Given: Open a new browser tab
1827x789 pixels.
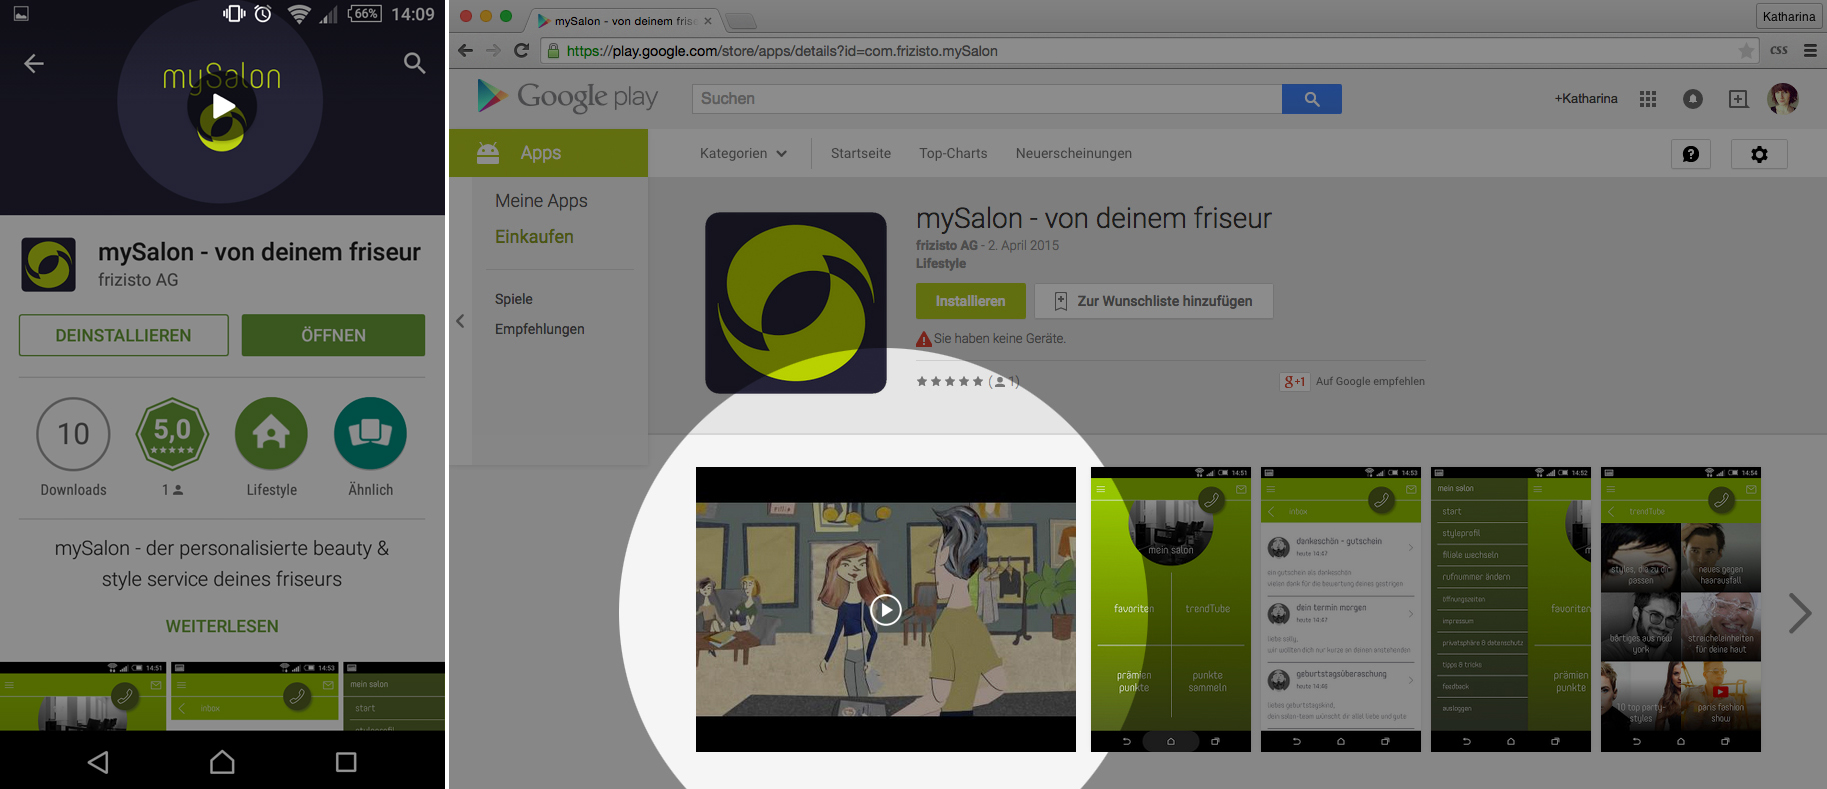Looking at the screenshot, I should click(740, 21).
